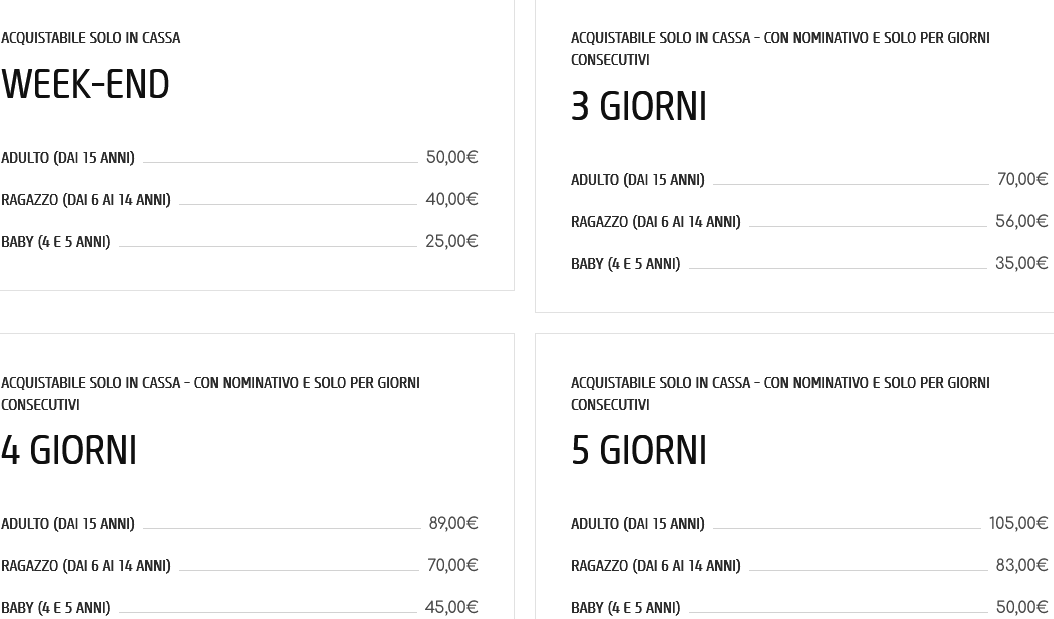Select week-end Ragazzo price 40,00€

[x=452, y=199]
